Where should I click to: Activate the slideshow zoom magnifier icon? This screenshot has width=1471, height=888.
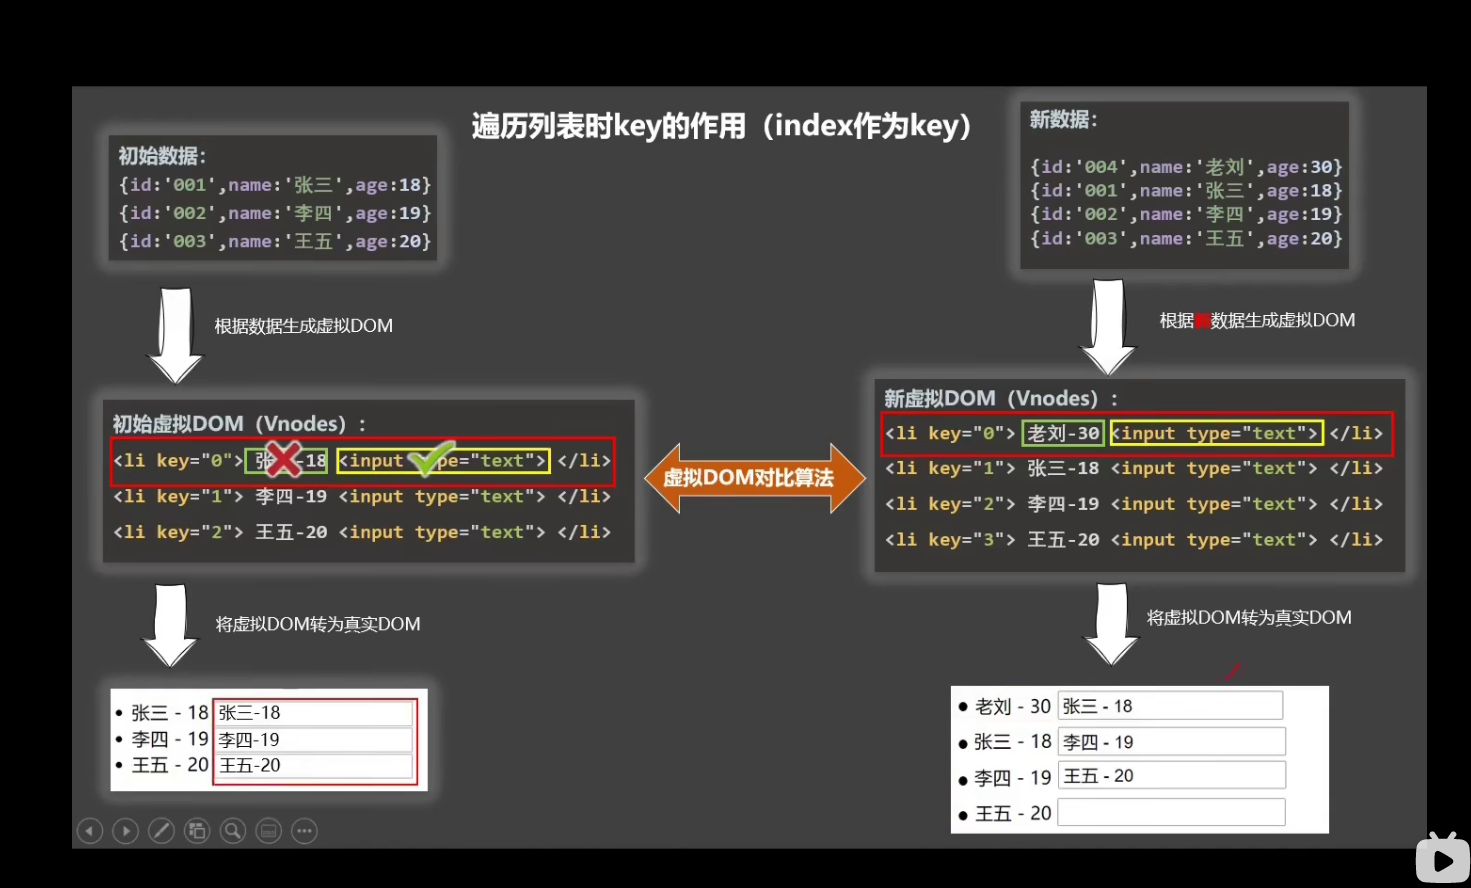(233, 831)
